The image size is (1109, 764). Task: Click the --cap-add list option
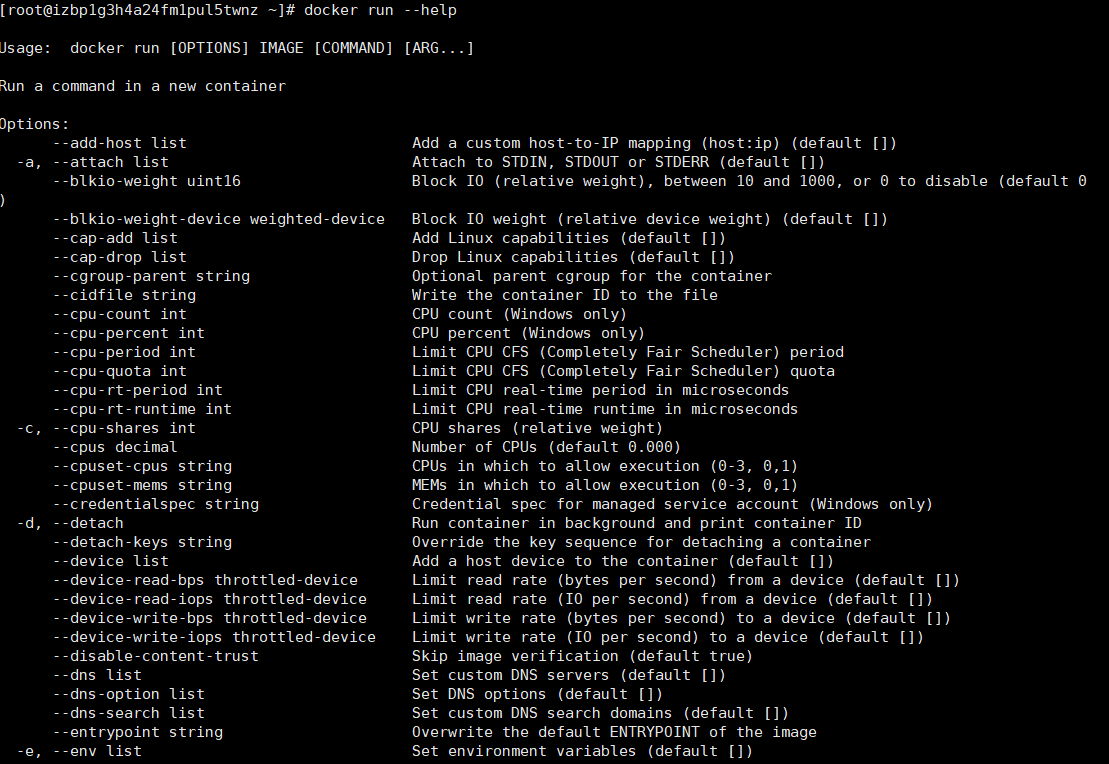[115, 238]
